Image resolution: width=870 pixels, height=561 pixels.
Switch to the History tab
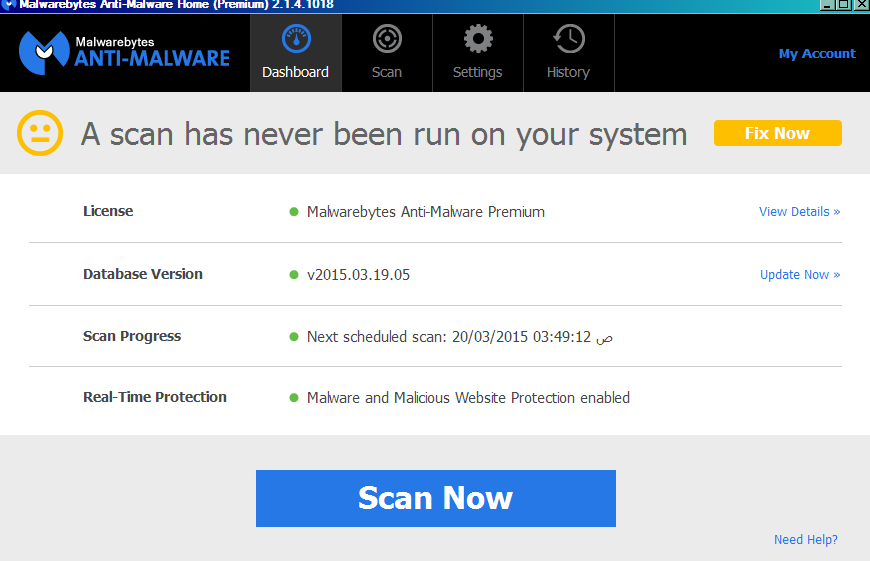pos(568,53)
